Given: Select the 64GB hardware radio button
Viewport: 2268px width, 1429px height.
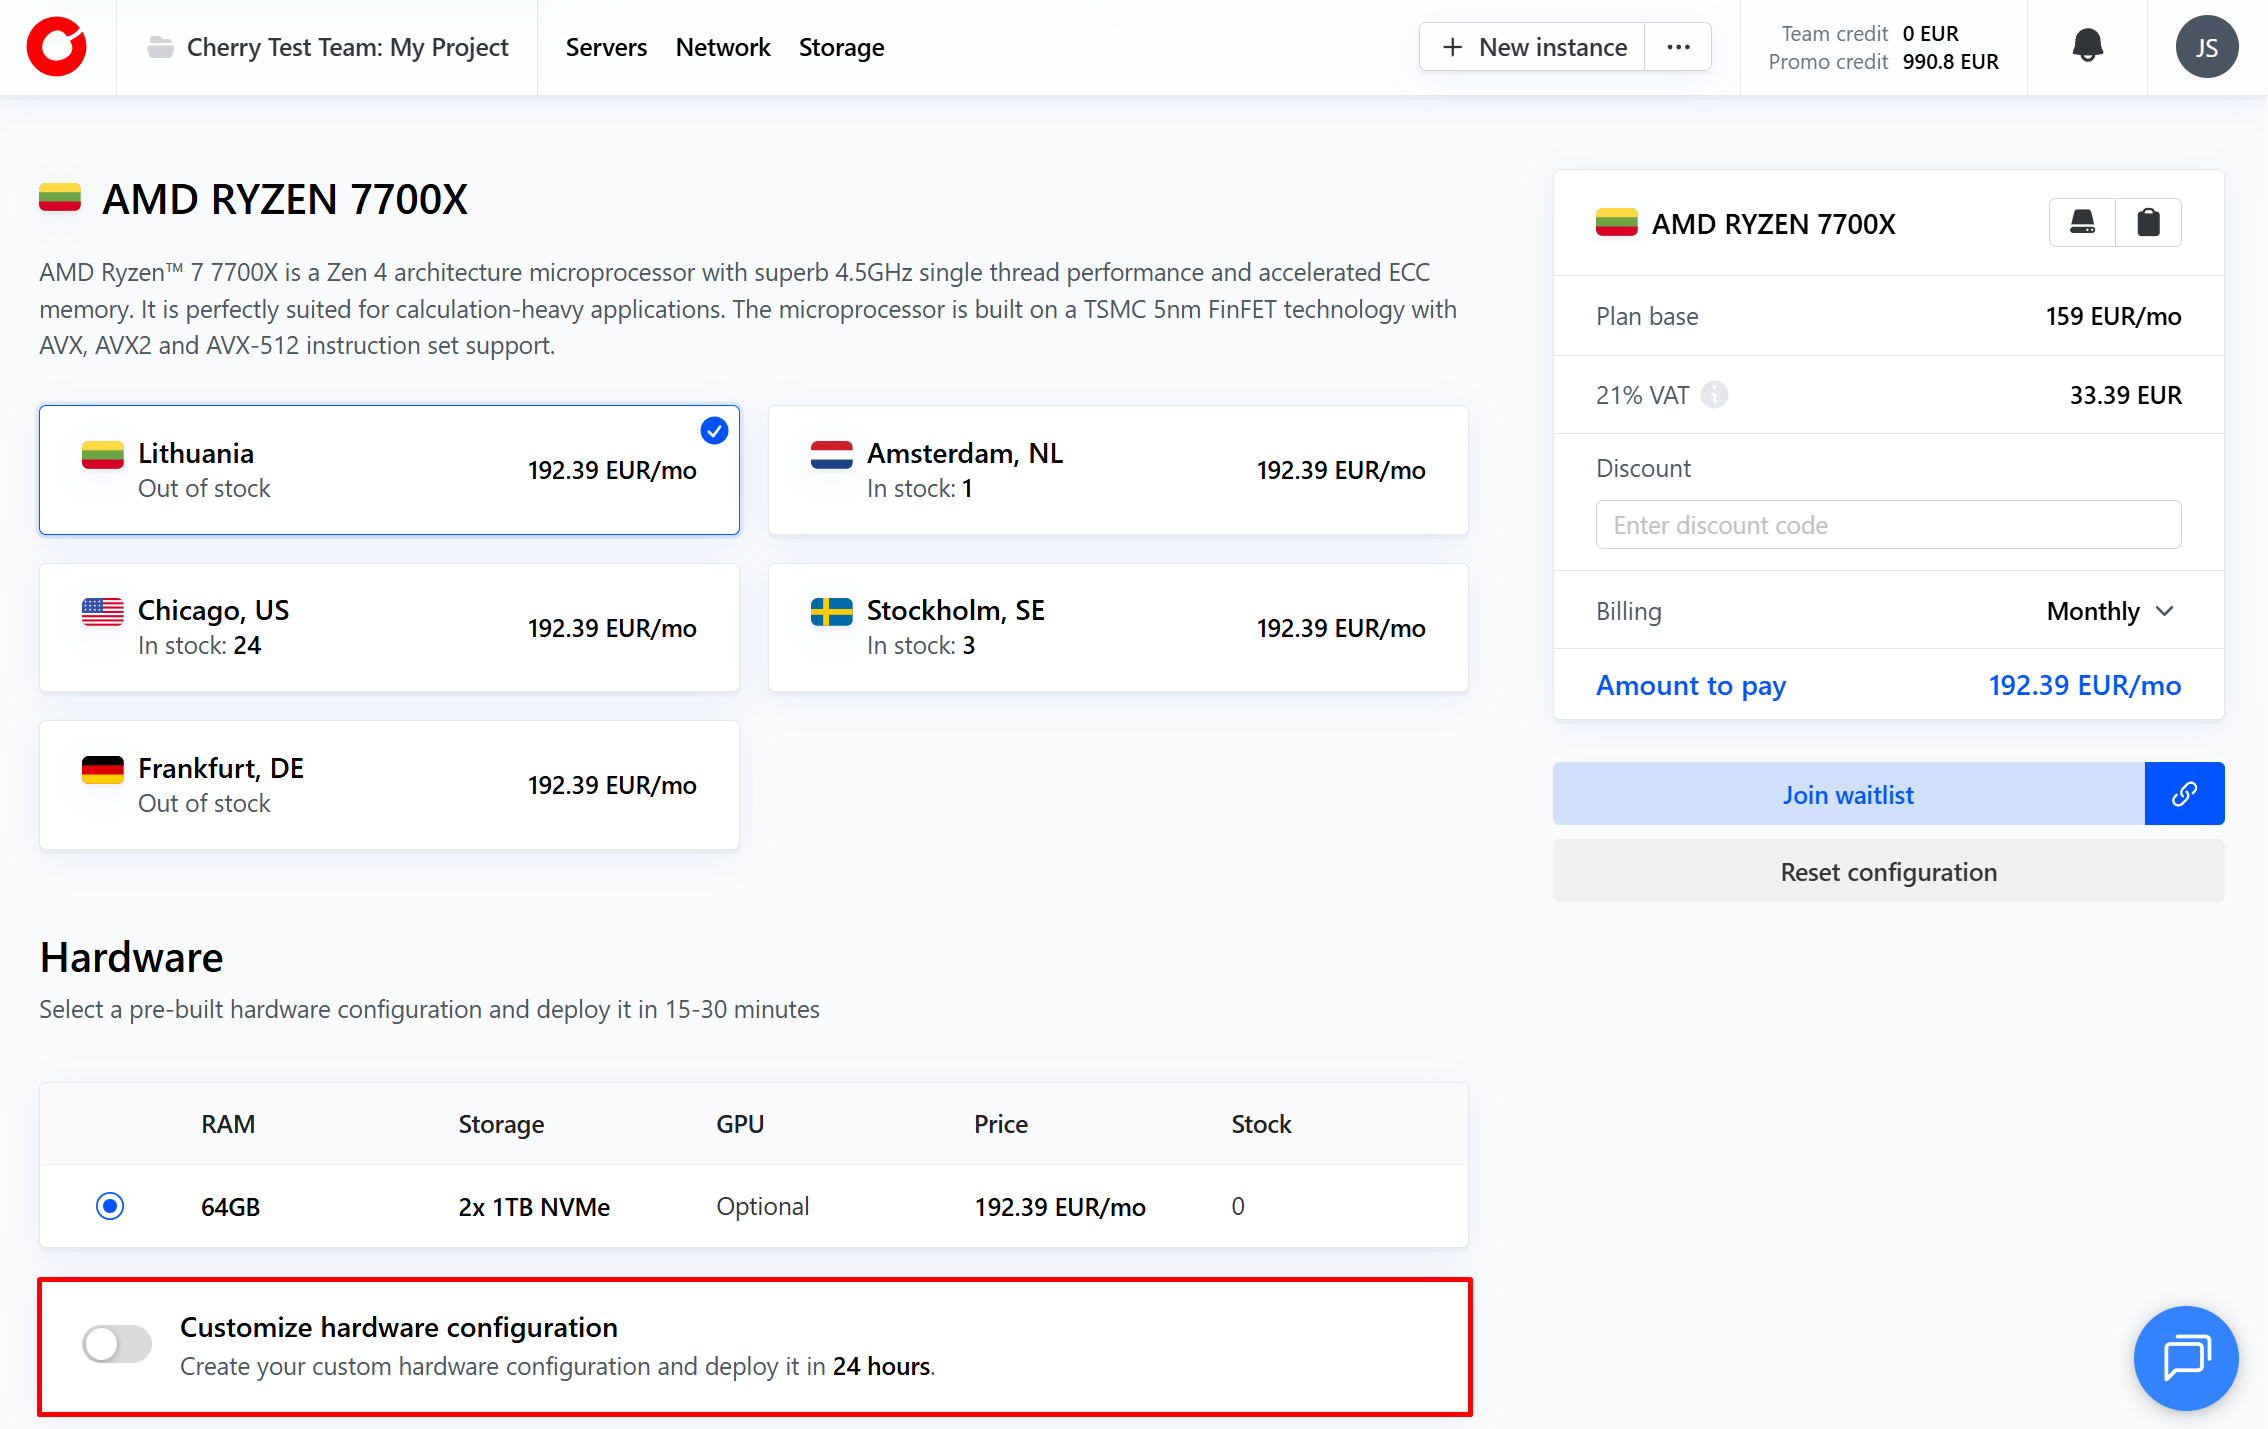Looking at the screenshot, I should click(x=110, y=1206).
